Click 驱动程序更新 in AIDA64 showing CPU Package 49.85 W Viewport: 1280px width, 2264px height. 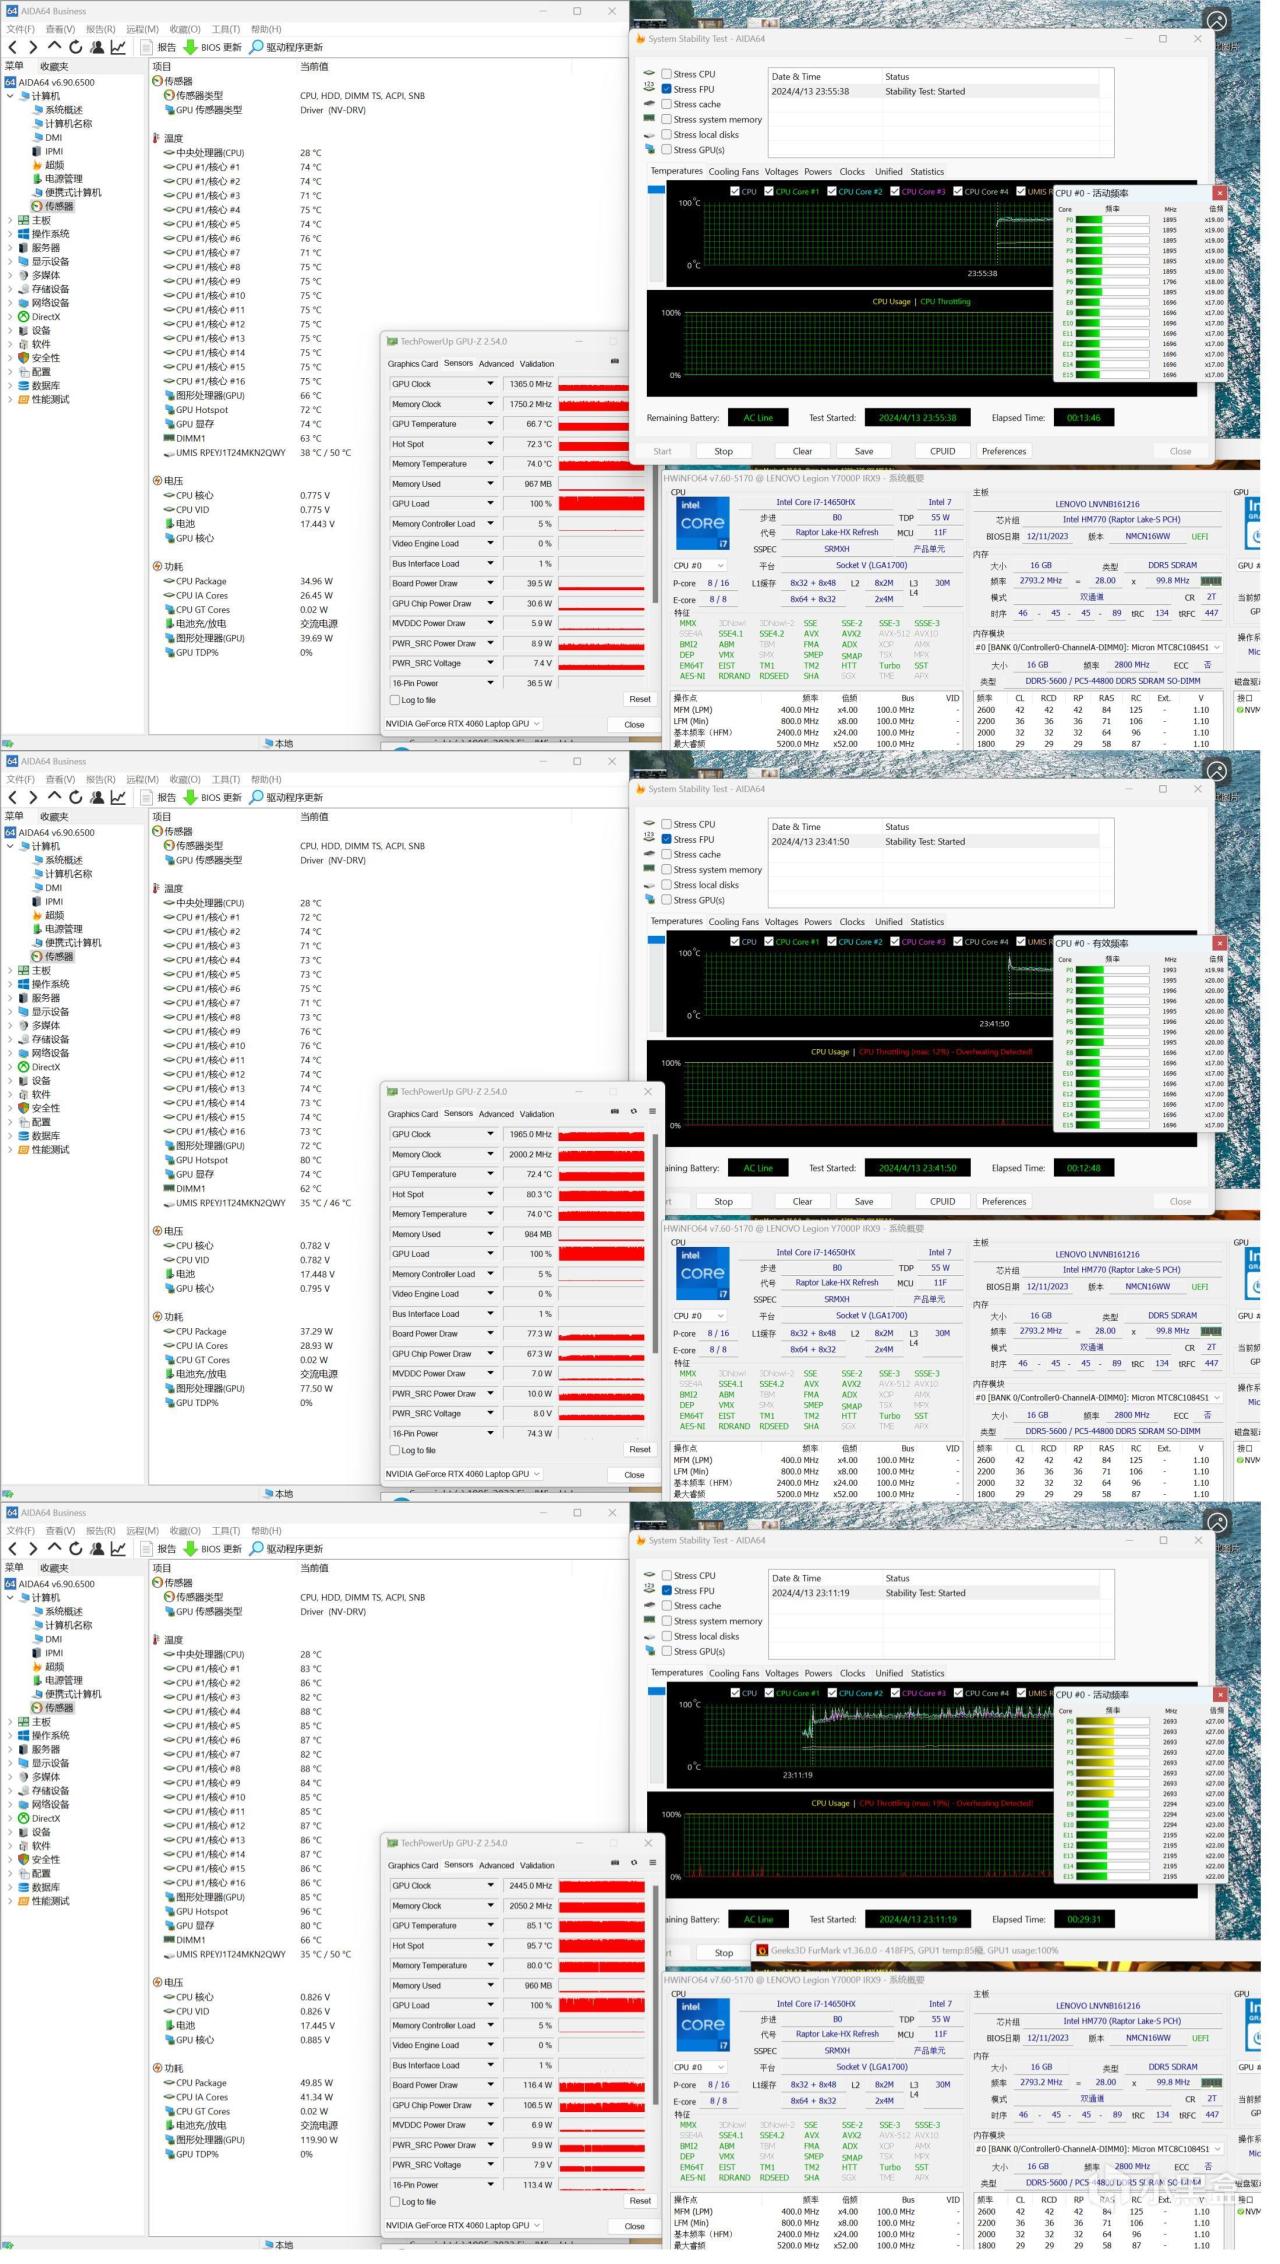click(x=286, y=1548)
